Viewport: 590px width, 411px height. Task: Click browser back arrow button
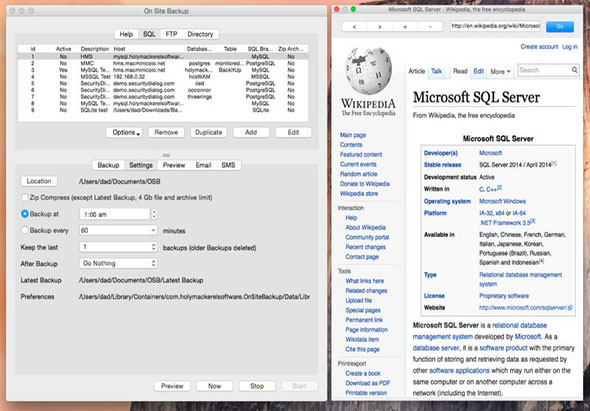coord(354,27)
